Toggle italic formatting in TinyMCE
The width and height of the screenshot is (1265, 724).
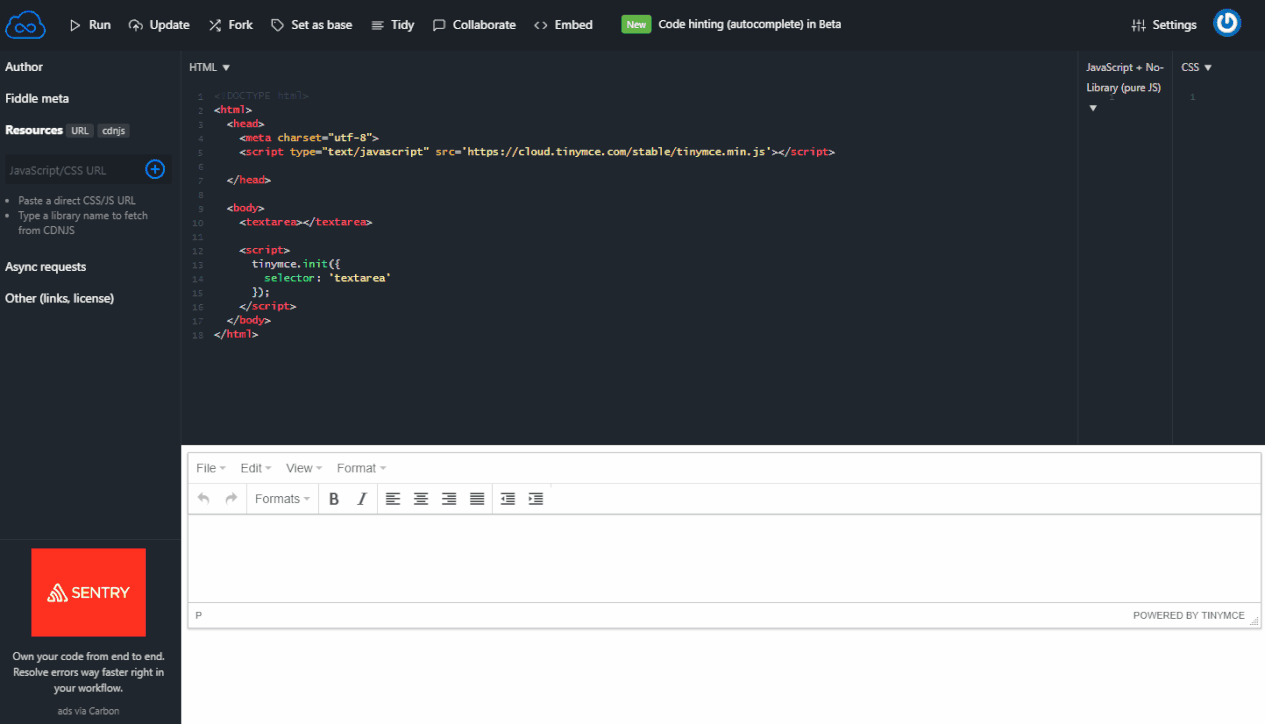(x=361, y=498)
